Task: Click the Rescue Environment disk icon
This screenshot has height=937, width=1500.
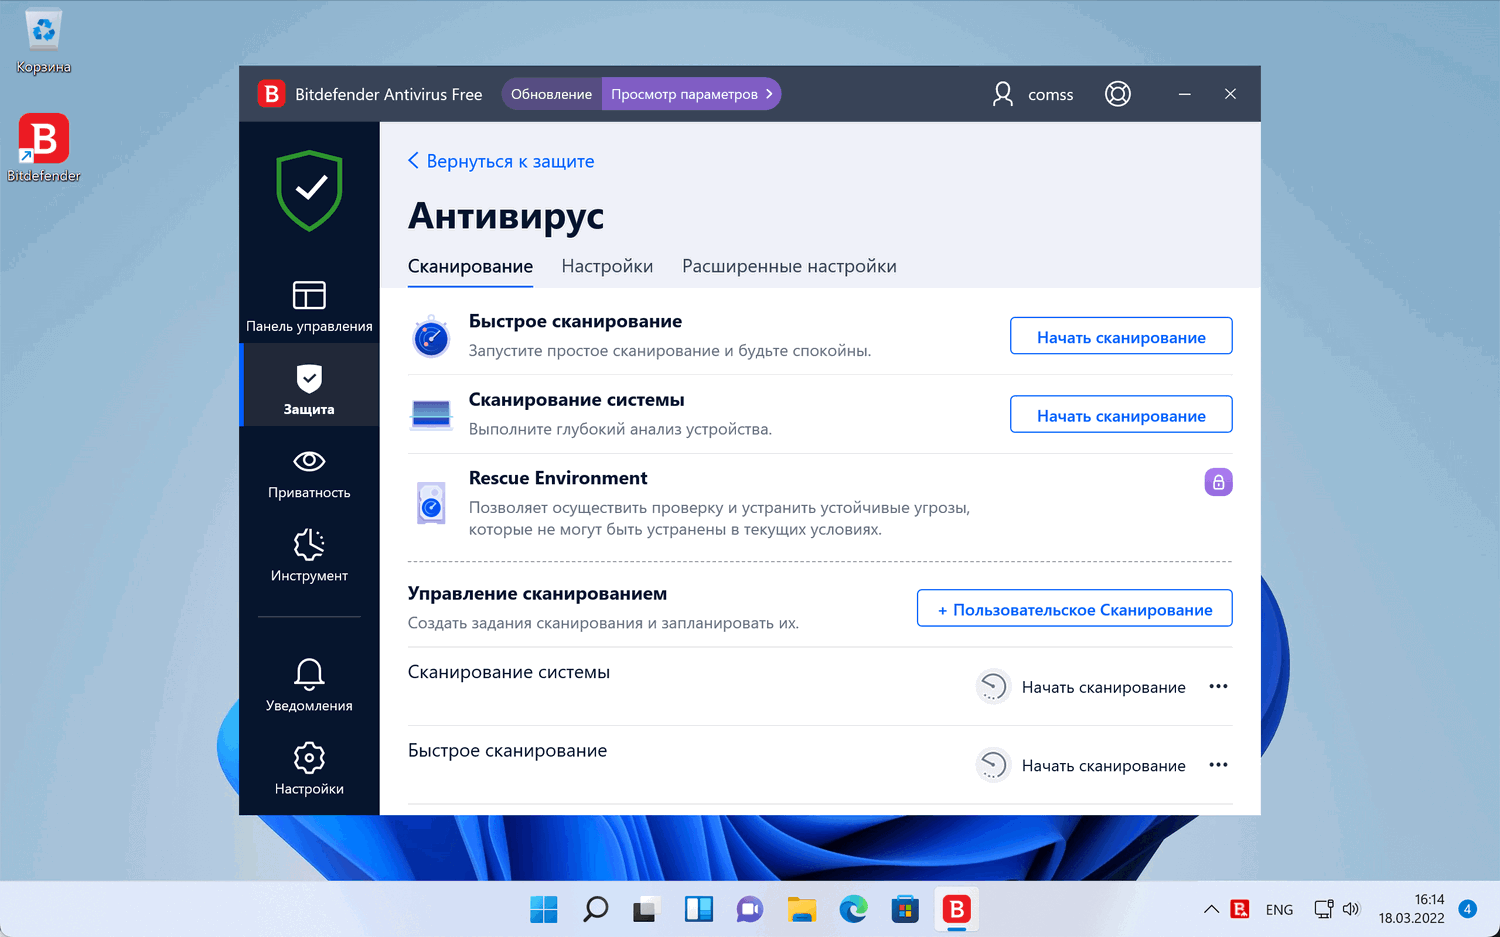Action: pos(431,502)
